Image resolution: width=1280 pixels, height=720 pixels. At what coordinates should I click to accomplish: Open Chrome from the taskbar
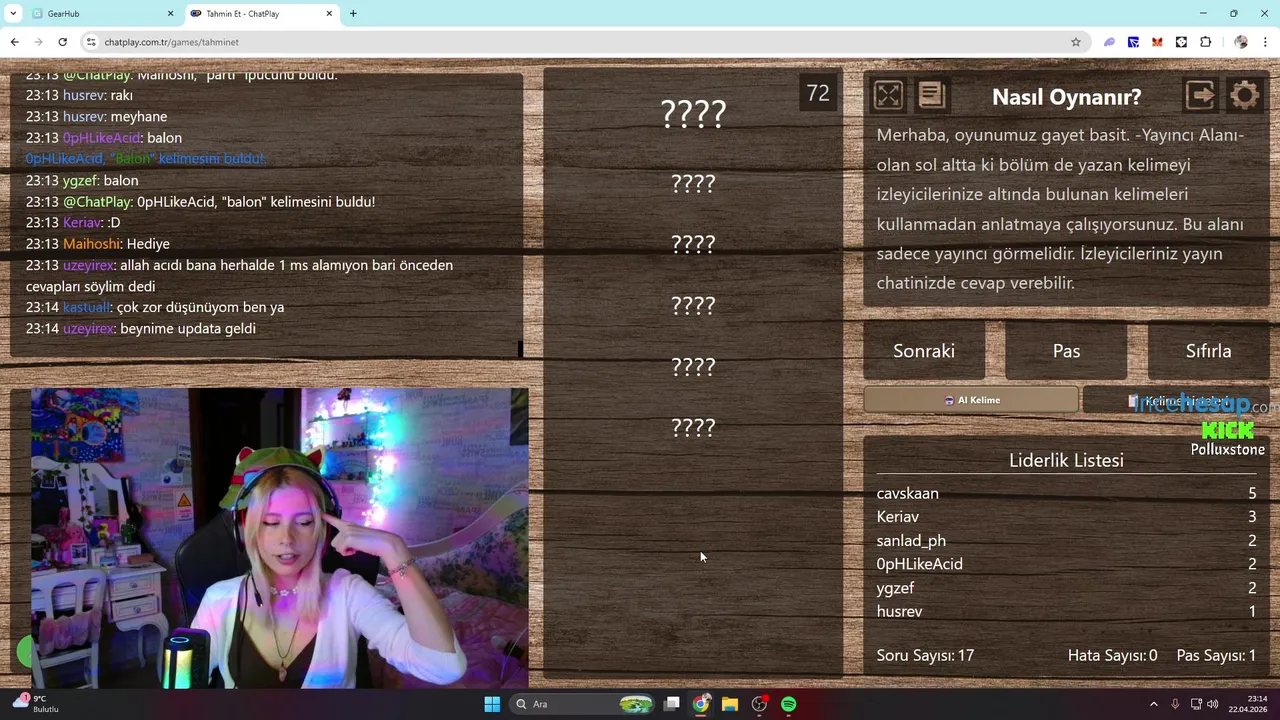point(701,704)
